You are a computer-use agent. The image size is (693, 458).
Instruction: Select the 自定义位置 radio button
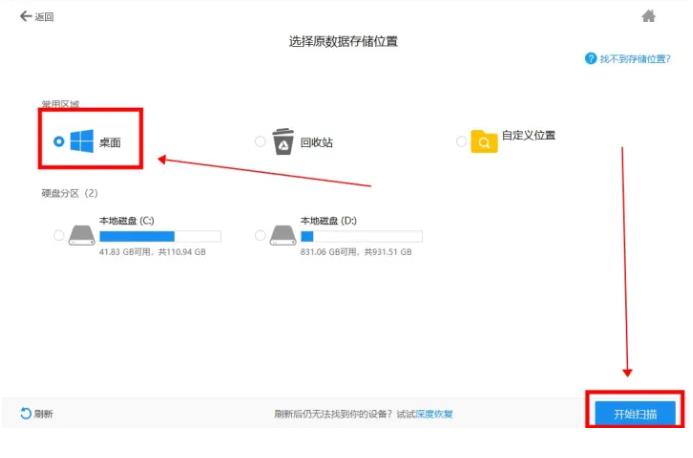coord(461,141)
